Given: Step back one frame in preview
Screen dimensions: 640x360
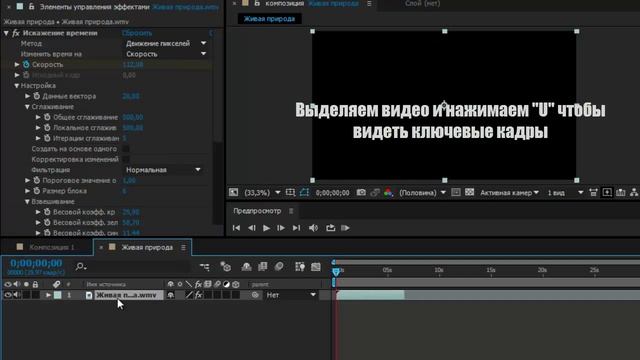Looking at the screenshot, I should coord(252,228).
